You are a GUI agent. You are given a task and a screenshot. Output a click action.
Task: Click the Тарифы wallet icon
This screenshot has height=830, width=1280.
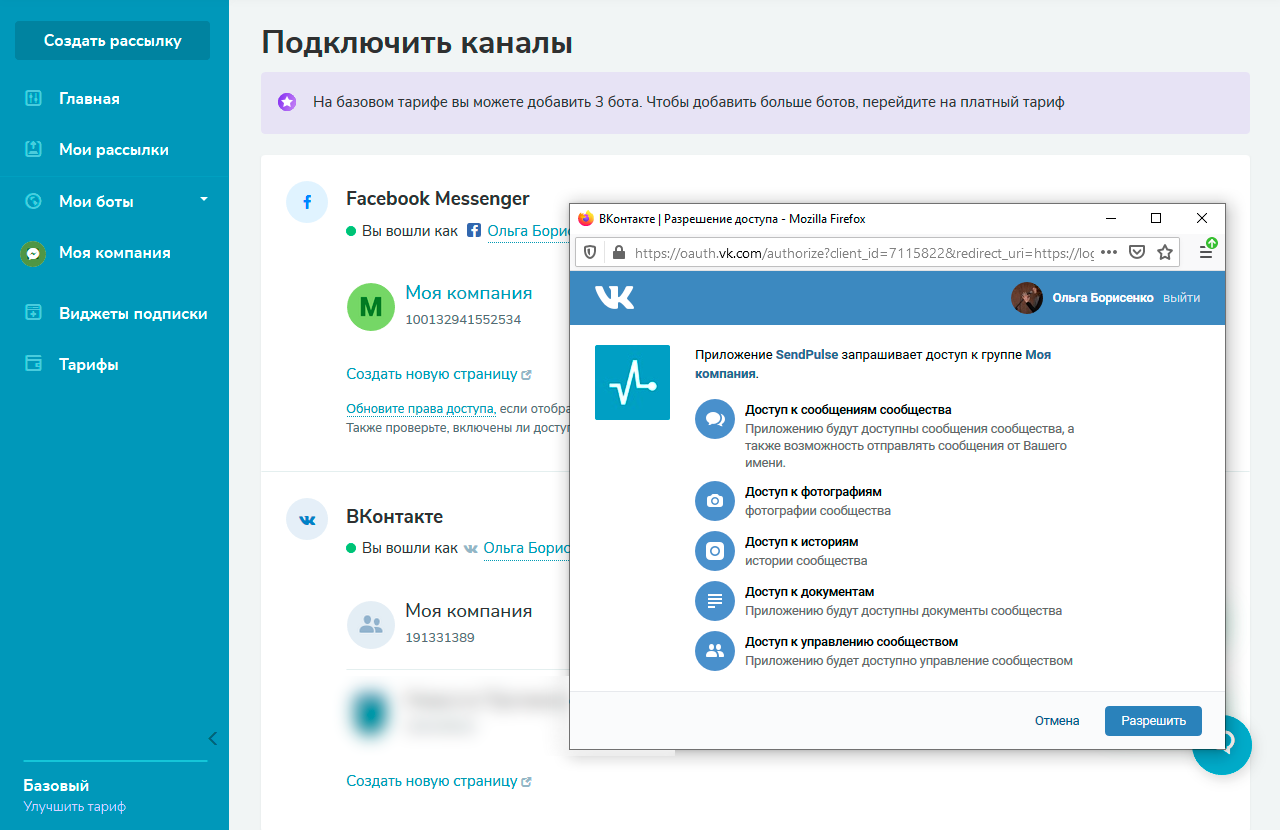point(33,364)
